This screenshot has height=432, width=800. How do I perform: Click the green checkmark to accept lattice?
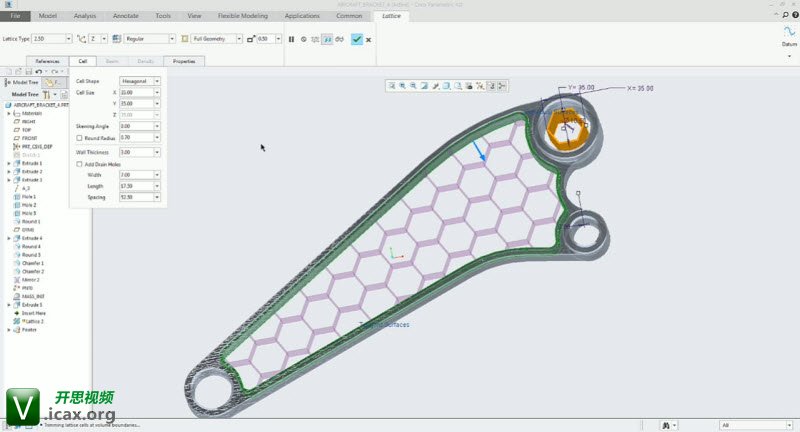click(x=357, y=39)
